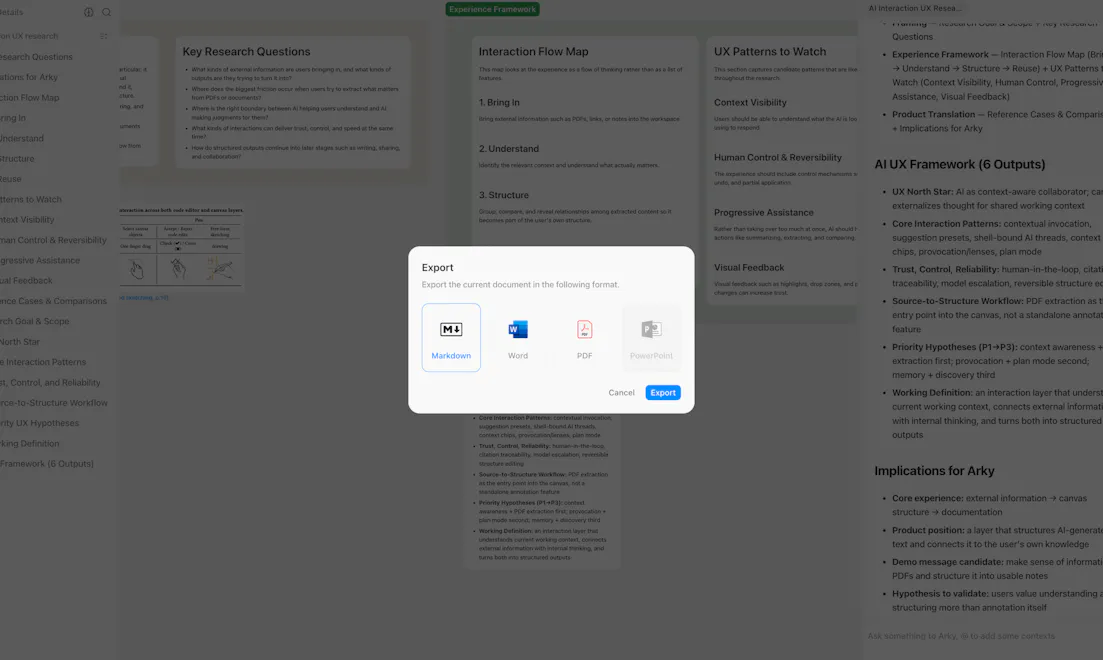Click Progressive Assistance heading on canvas card
1103x660 pixels.
(763, 212)
